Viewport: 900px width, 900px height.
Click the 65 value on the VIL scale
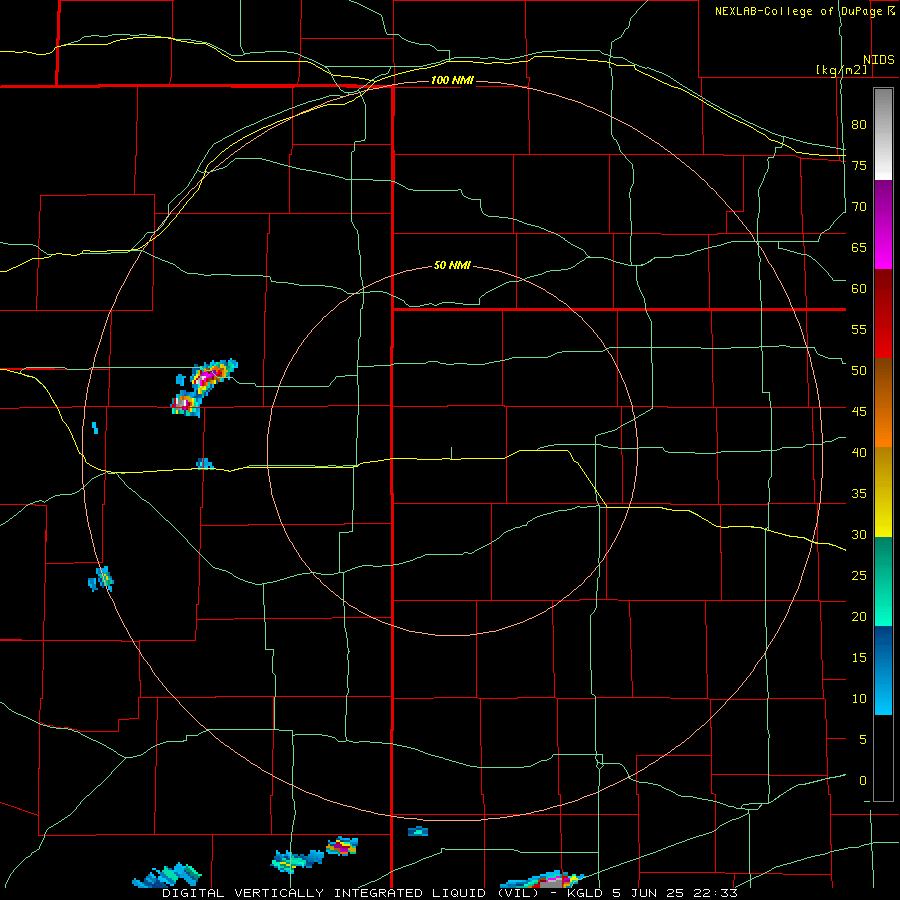pos(859,247)
